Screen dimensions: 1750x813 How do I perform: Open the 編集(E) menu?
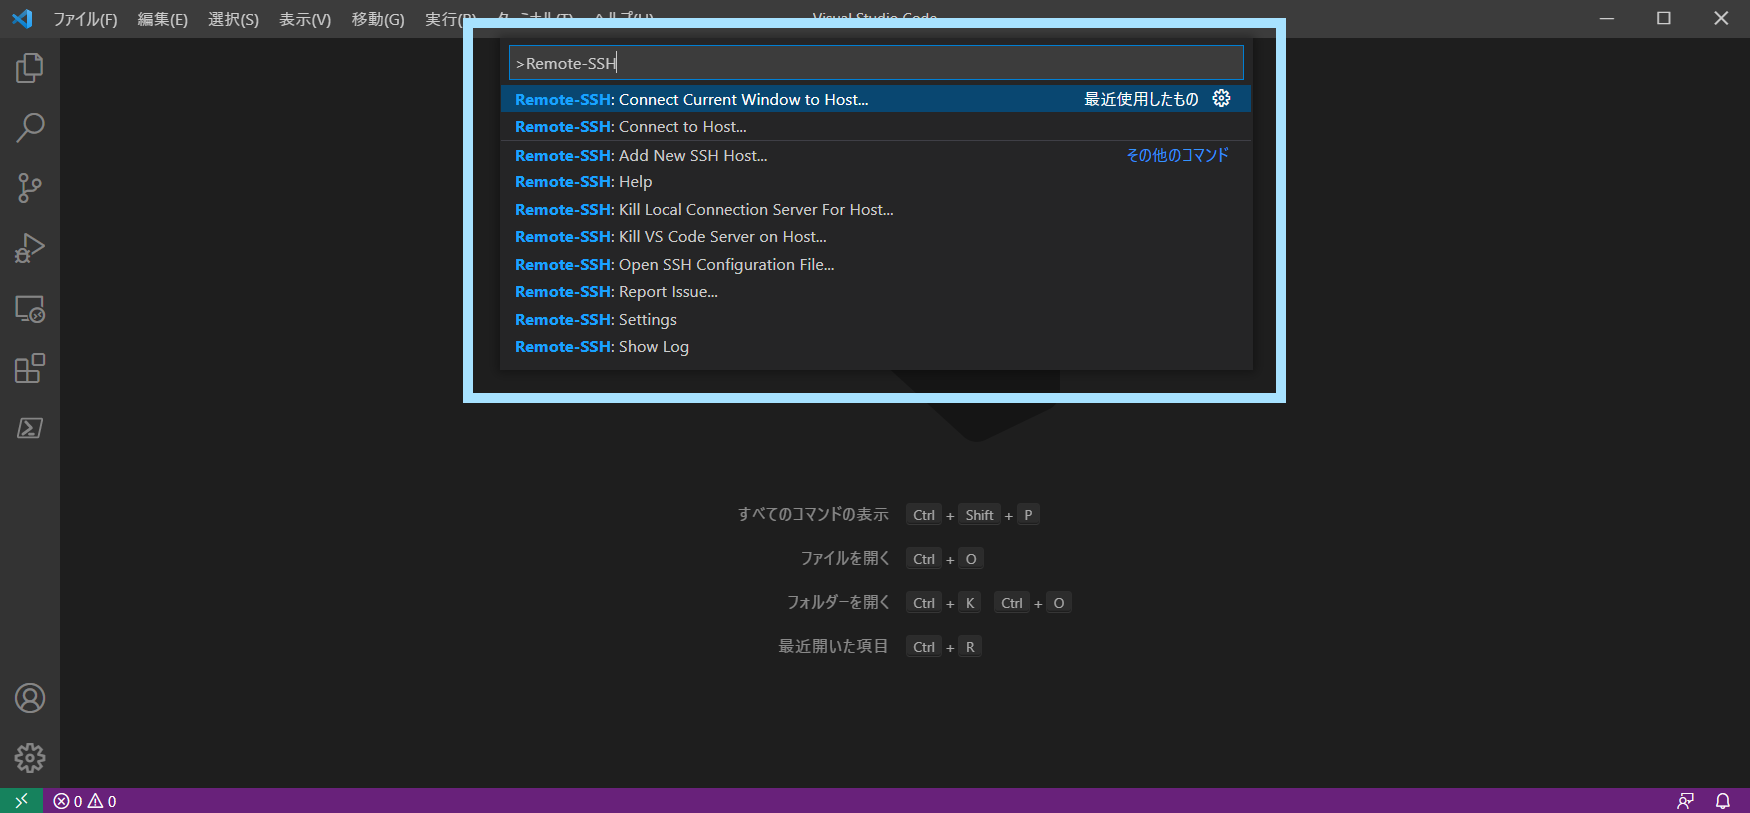pos(163,19)
